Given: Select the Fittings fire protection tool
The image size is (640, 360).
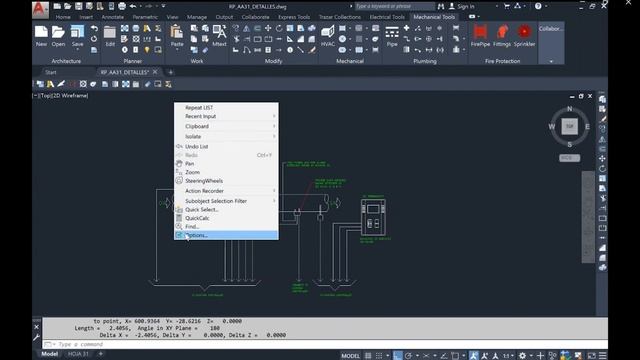Looking at the screenshot, I should 502,32.
